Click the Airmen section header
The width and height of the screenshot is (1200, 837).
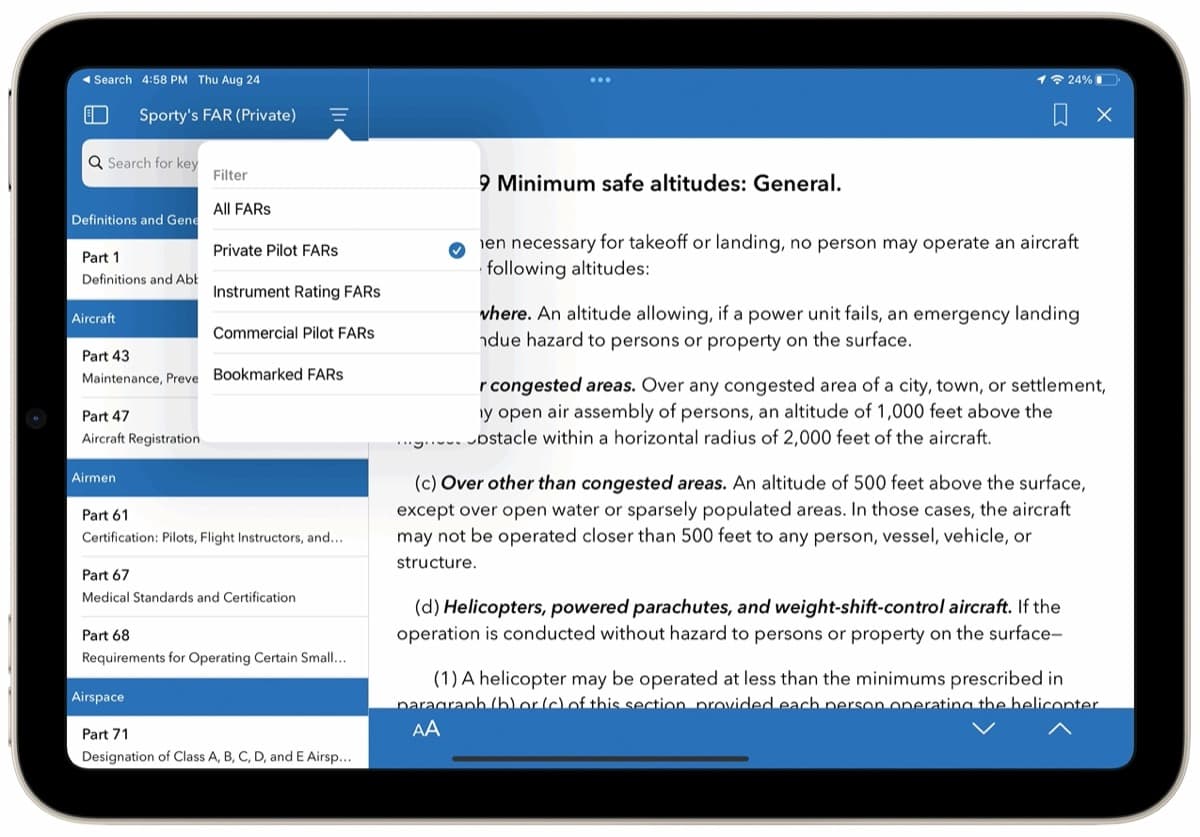point(218,478)
